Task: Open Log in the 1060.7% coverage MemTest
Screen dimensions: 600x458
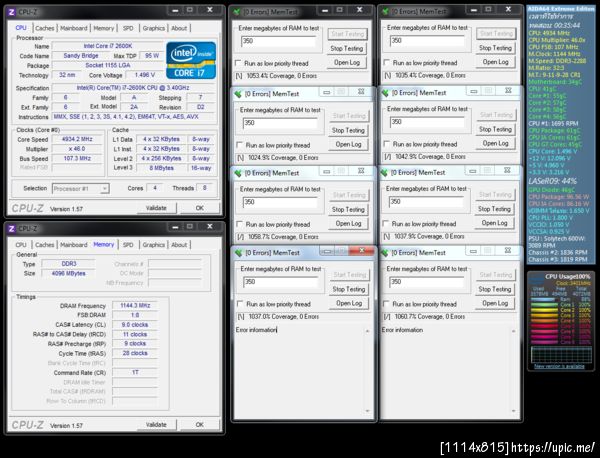Action: click(x=495, y=303)
